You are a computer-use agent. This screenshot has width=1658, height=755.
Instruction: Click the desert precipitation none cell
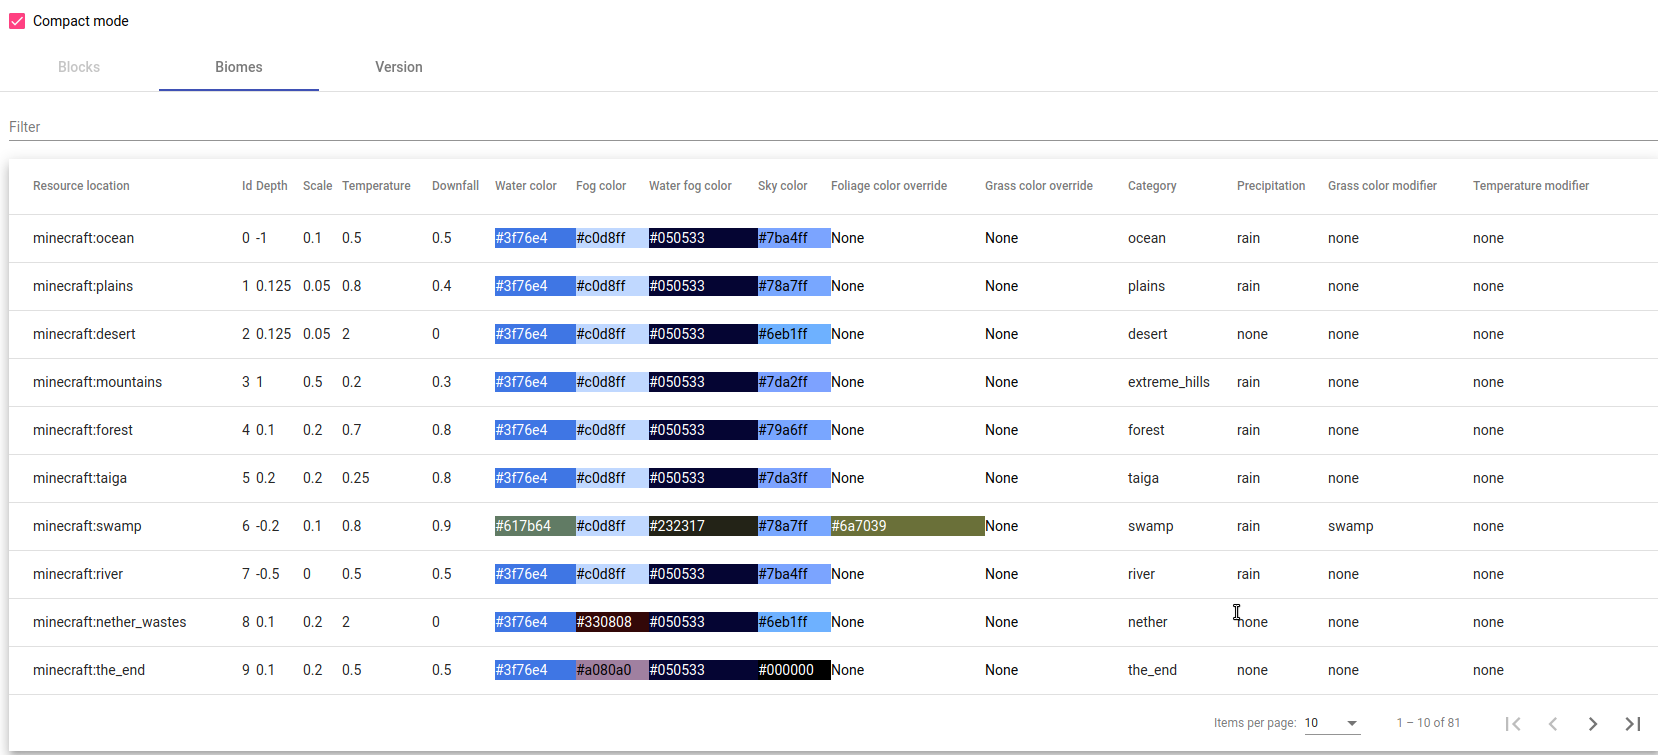click(x=1252, y=334)
